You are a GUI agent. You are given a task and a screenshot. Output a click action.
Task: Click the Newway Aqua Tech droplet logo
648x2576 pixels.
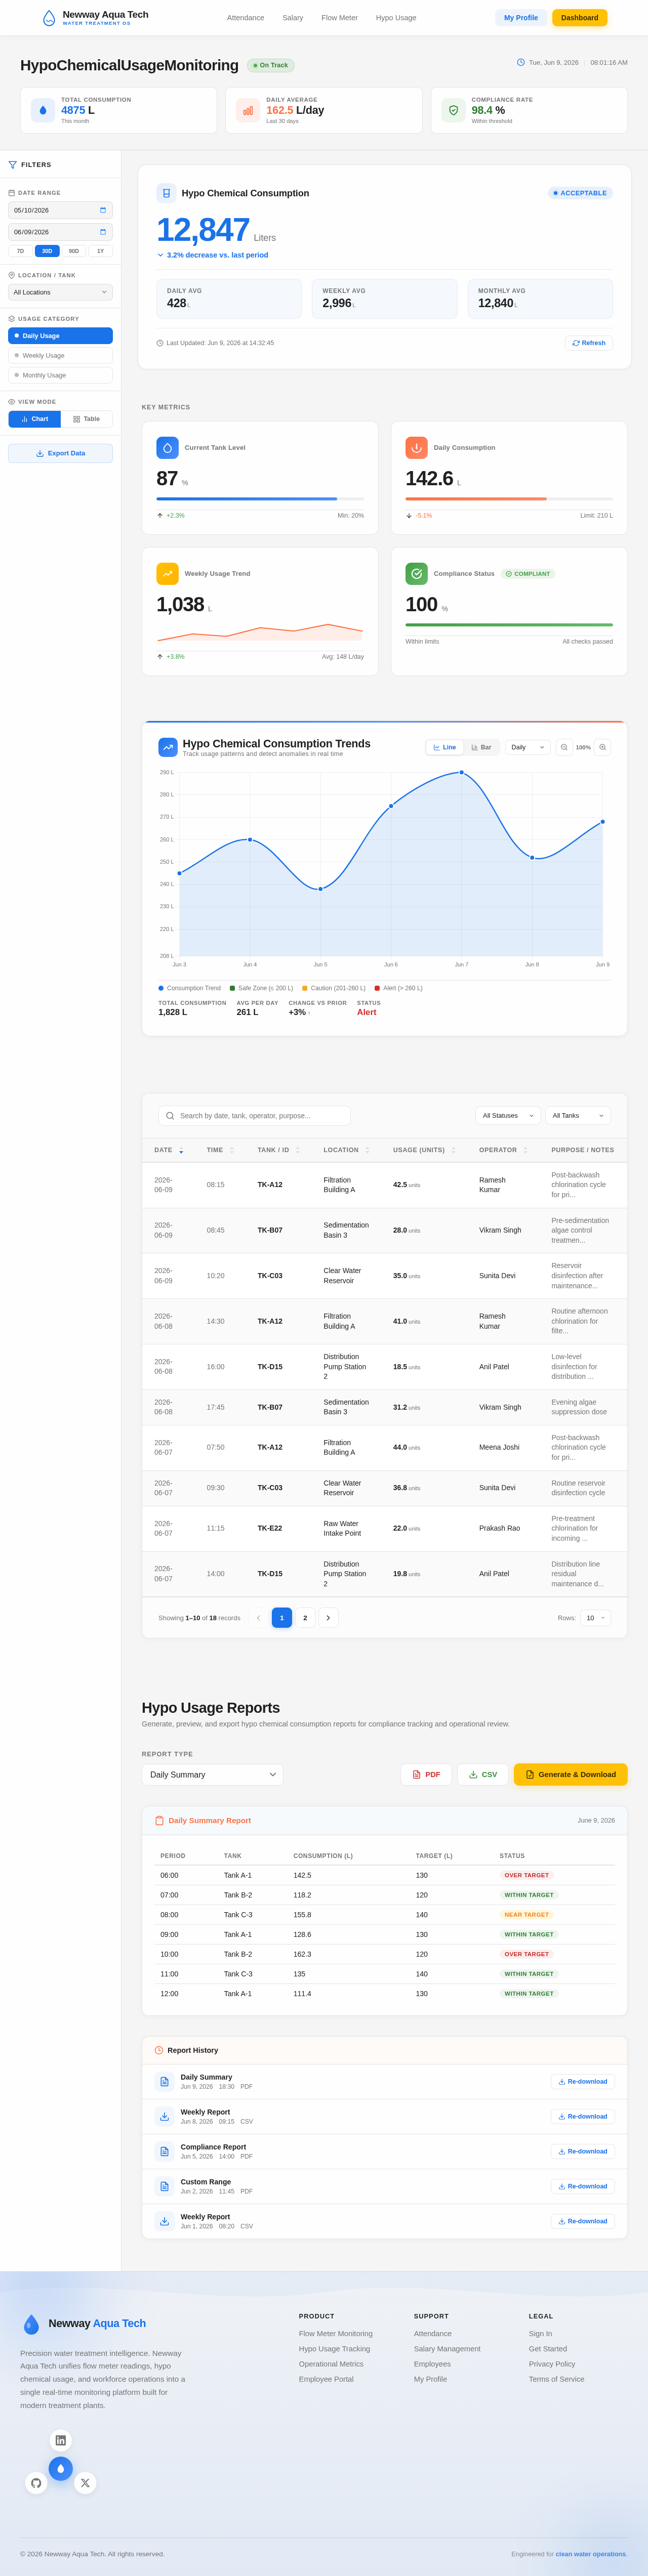(49, 18)
